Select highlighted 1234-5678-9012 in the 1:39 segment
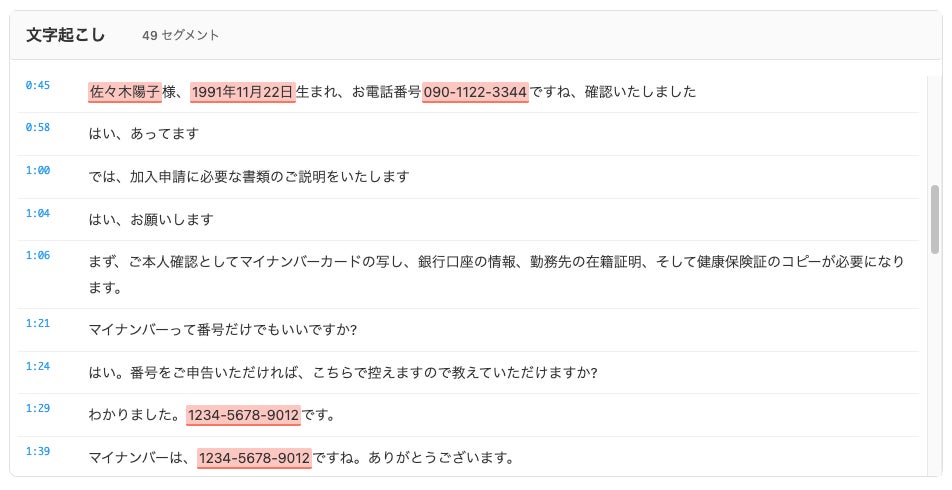This screenshot has height=490, width=952. (x=254, y=458)
